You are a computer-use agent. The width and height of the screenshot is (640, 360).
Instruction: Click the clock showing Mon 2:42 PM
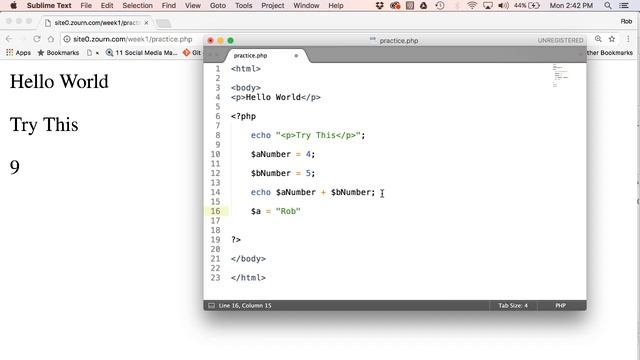571,5
